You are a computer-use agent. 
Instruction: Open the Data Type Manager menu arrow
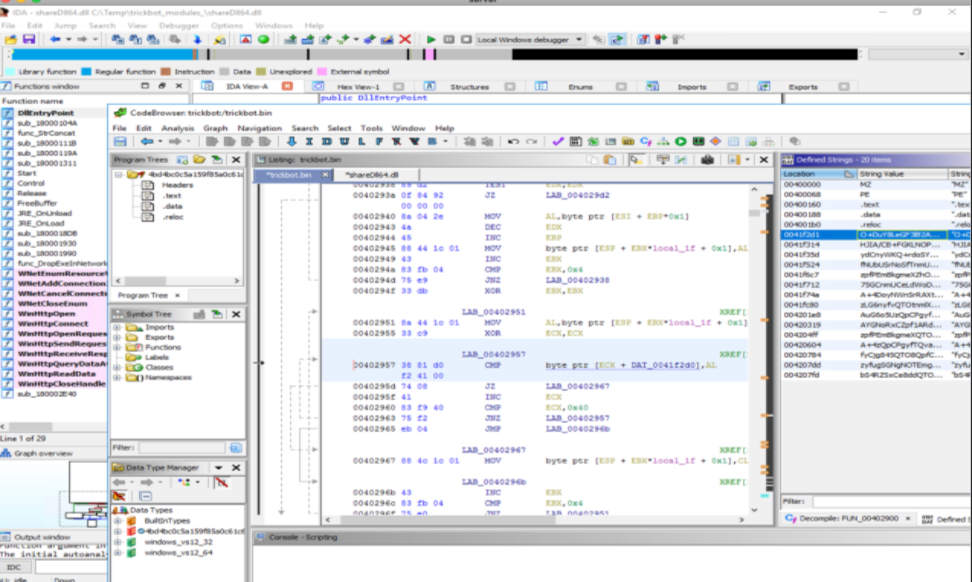219,468
